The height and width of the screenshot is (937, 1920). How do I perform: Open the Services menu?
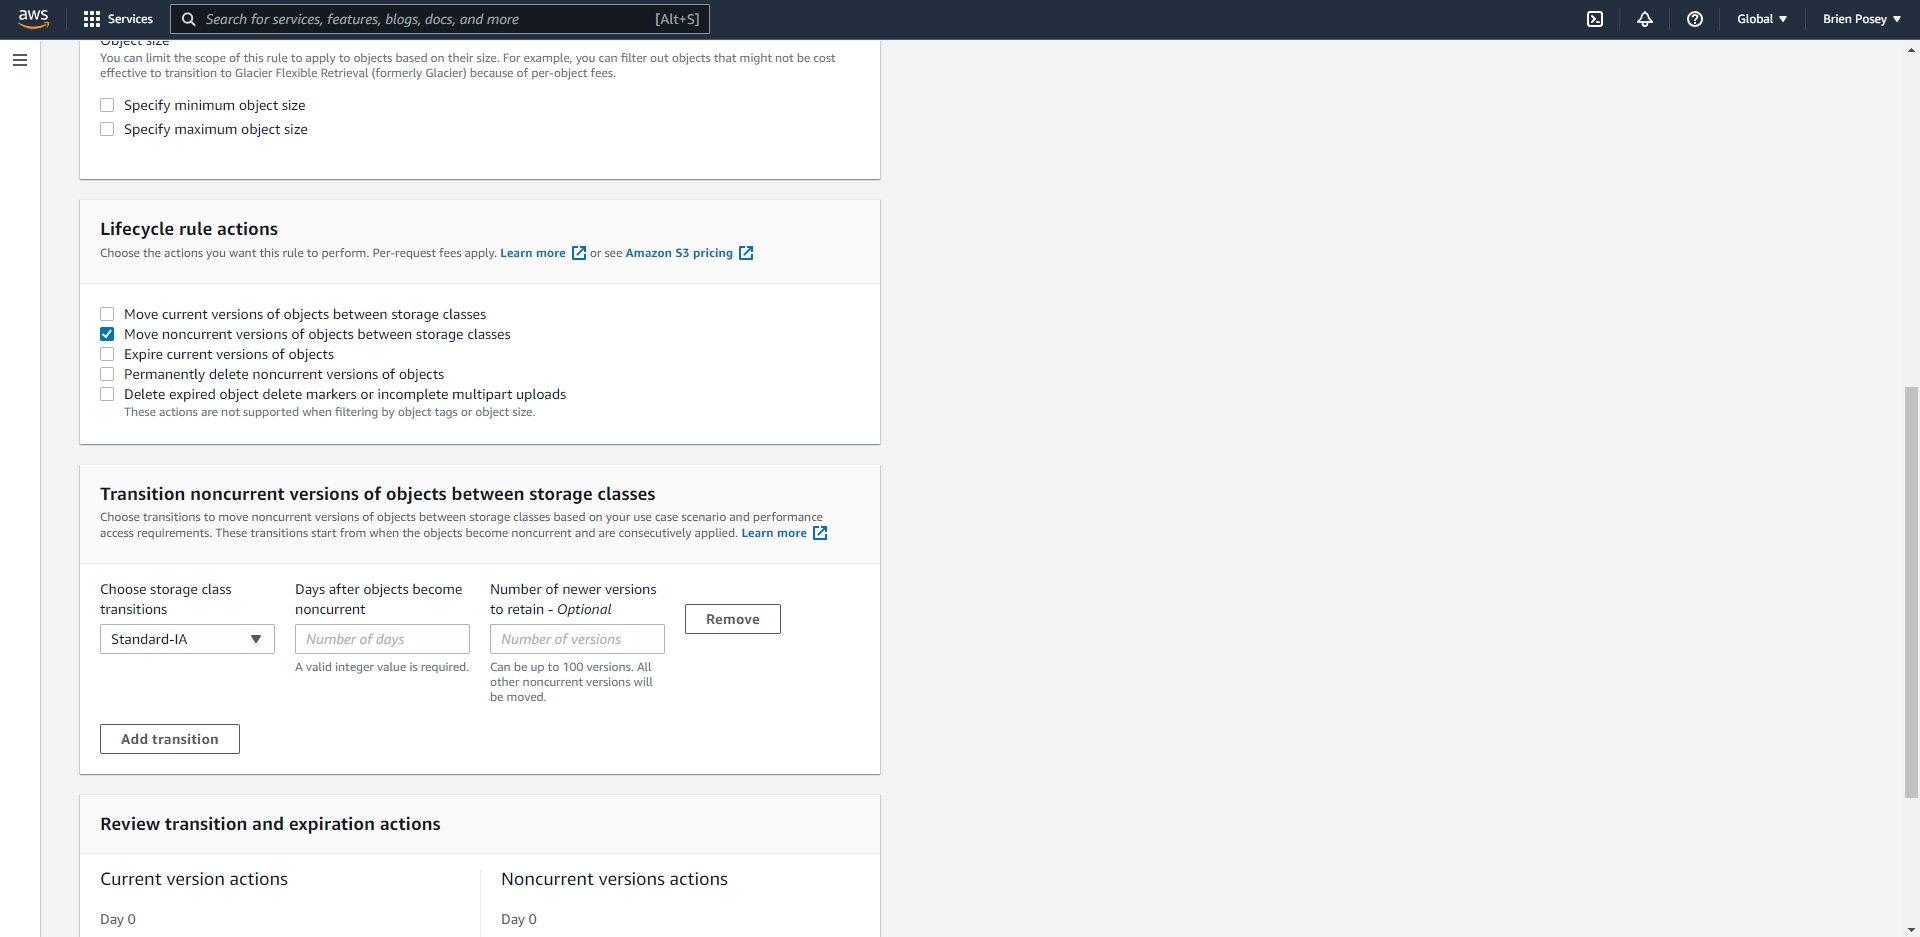129,19
